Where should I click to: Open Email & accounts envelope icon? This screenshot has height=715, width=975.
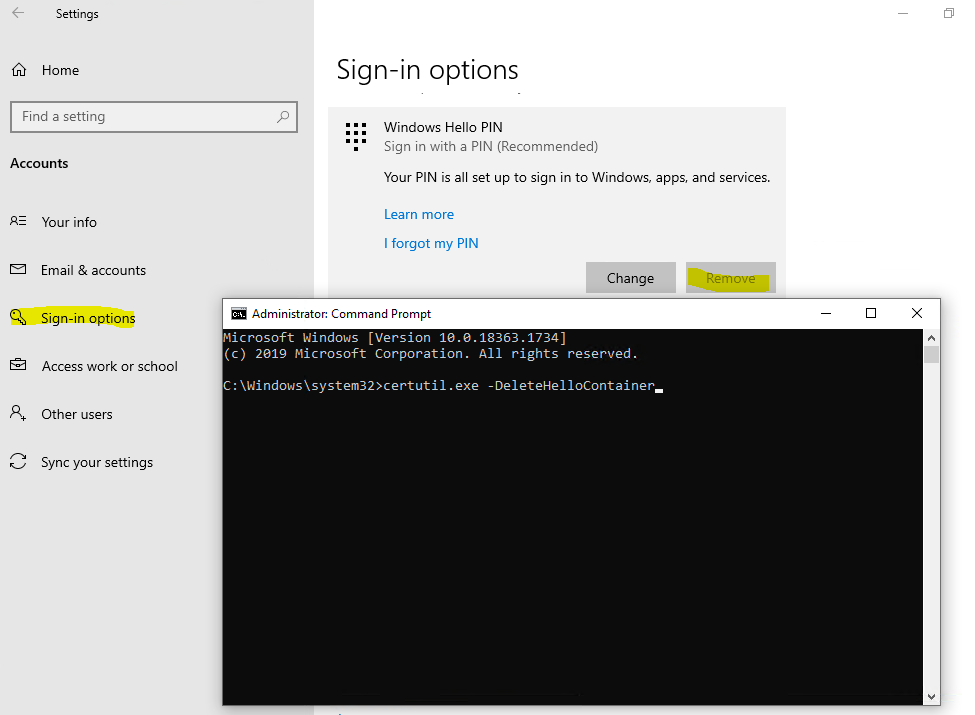click(x=18, y=269)
